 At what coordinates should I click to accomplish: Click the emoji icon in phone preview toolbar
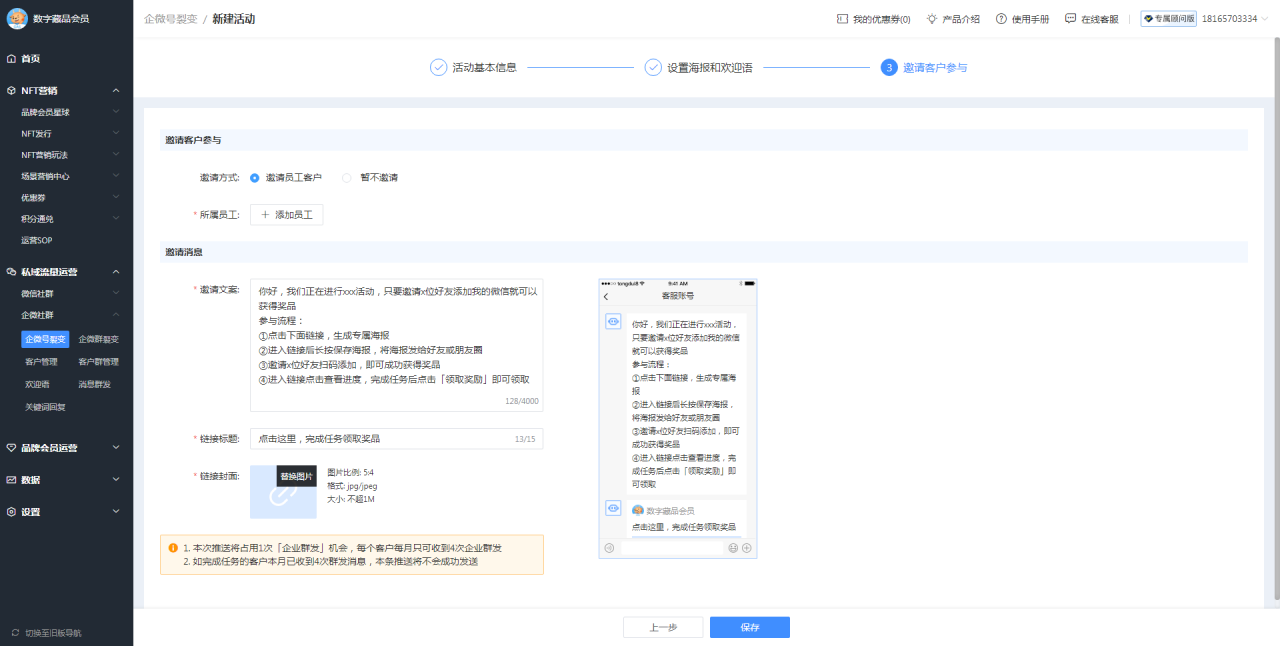[732, 548]
